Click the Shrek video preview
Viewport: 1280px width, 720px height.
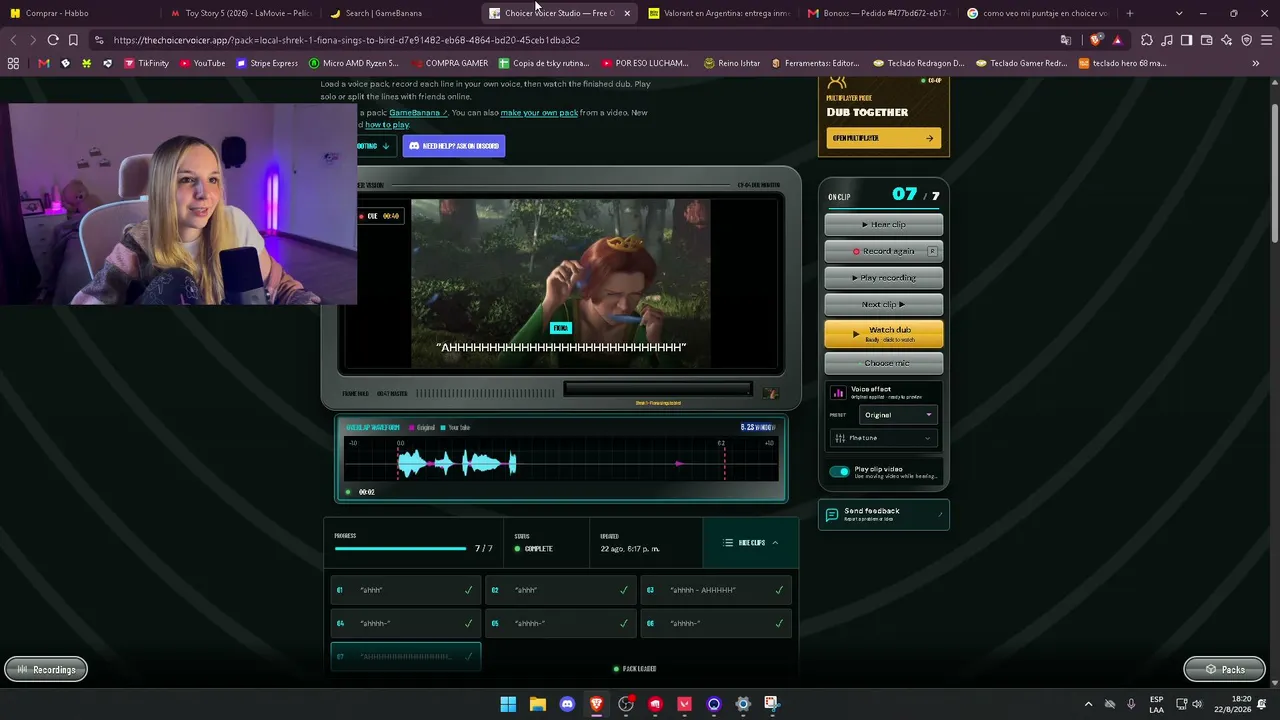click(561, 283)
